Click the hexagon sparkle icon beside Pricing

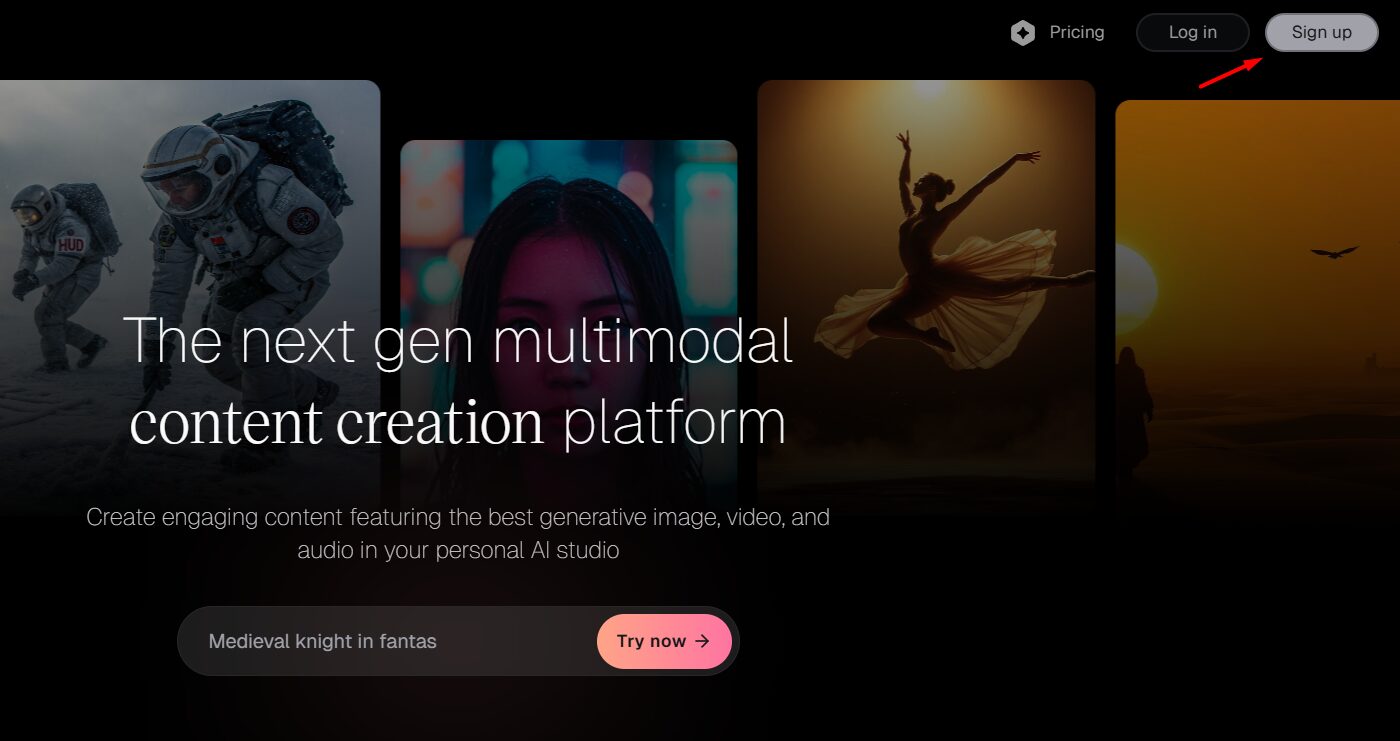click(1022, 33)
